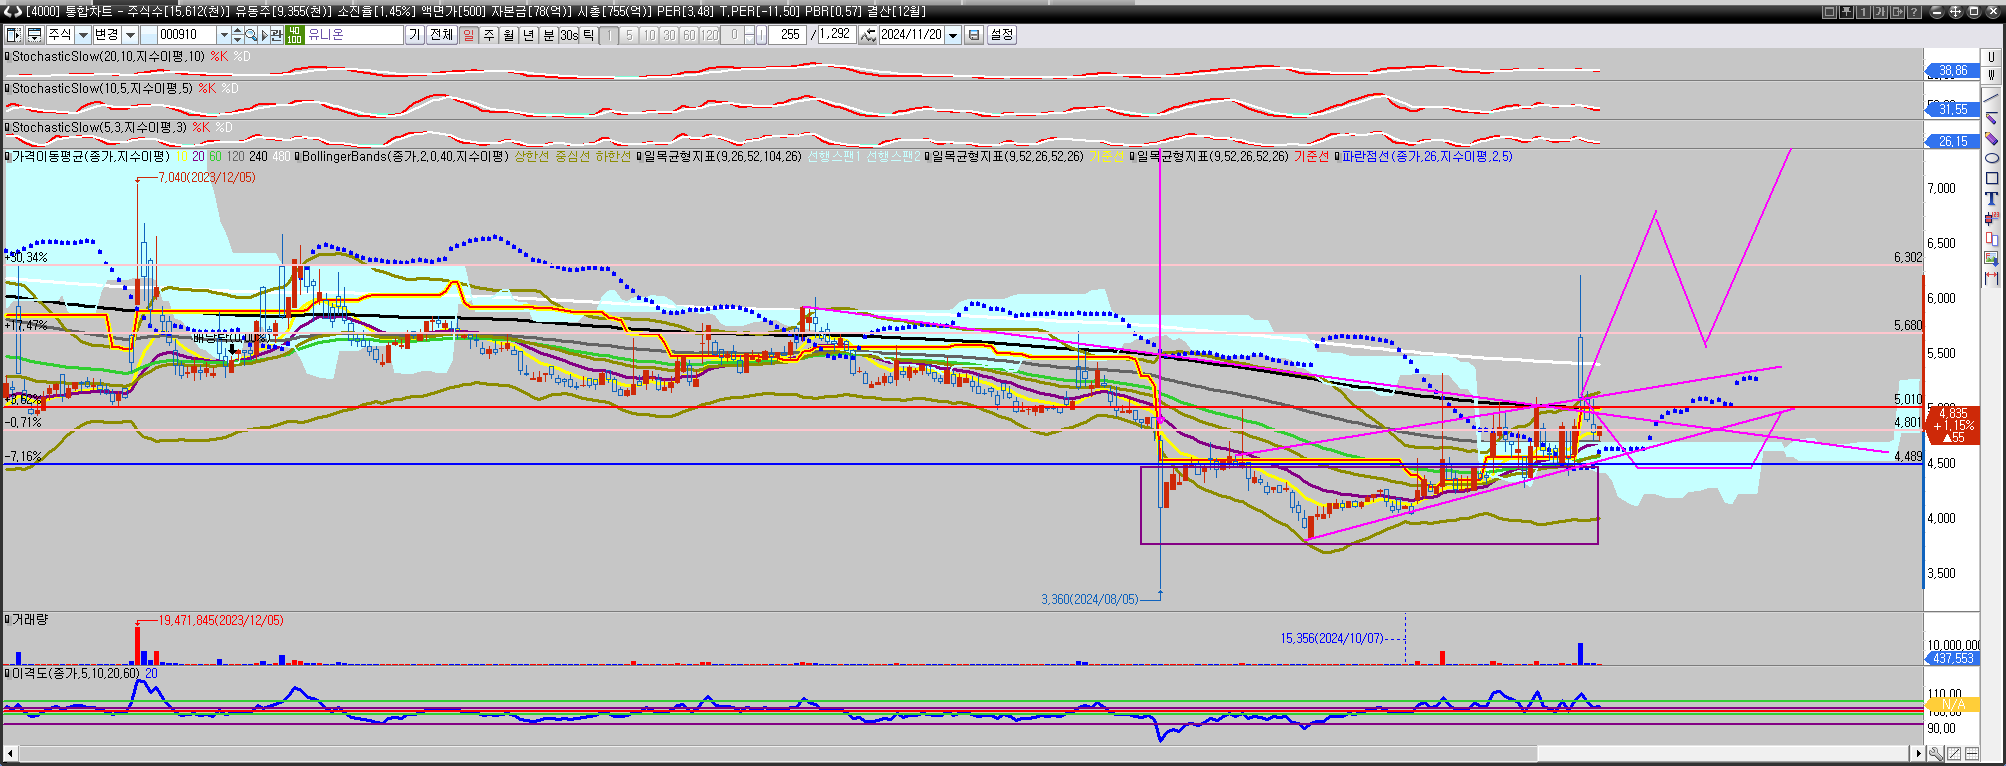Select the rectangle drawing tool
The width and height of the screenshot is (2006, 766).
point(1991,178)
